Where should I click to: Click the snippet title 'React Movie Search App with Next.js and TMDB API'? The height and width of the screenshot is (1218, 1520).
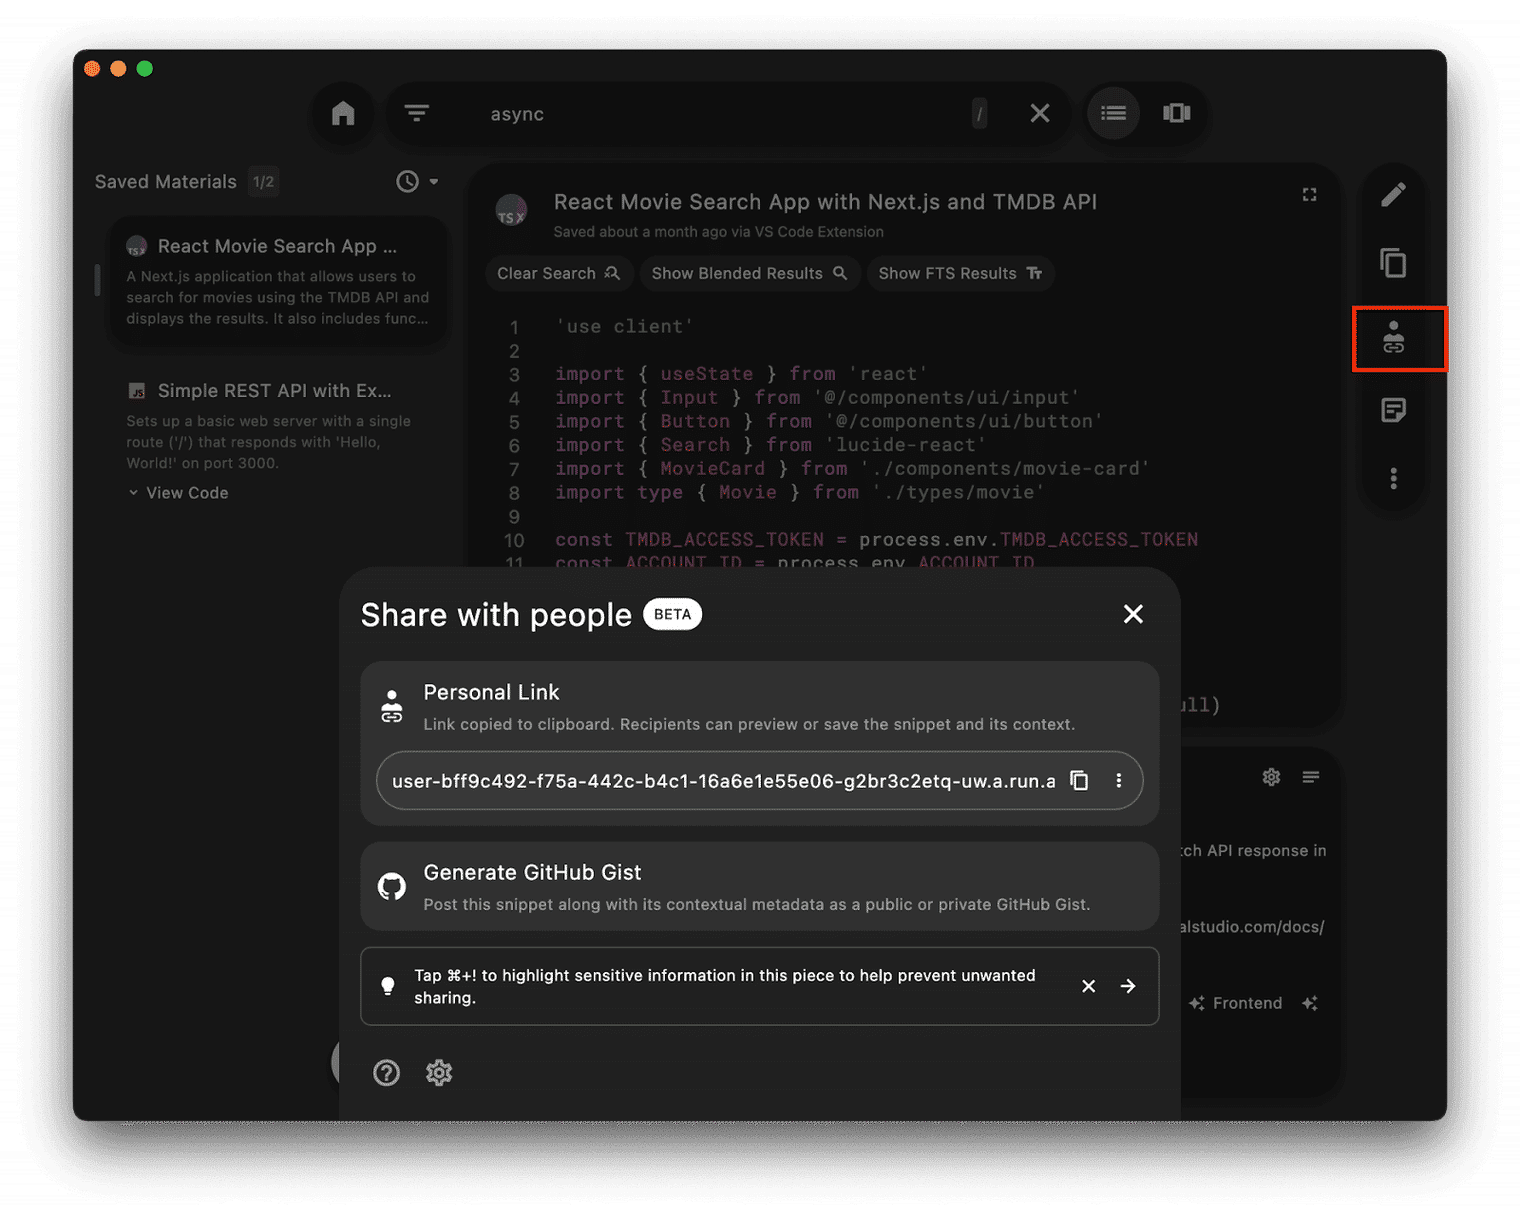point(825,202)
